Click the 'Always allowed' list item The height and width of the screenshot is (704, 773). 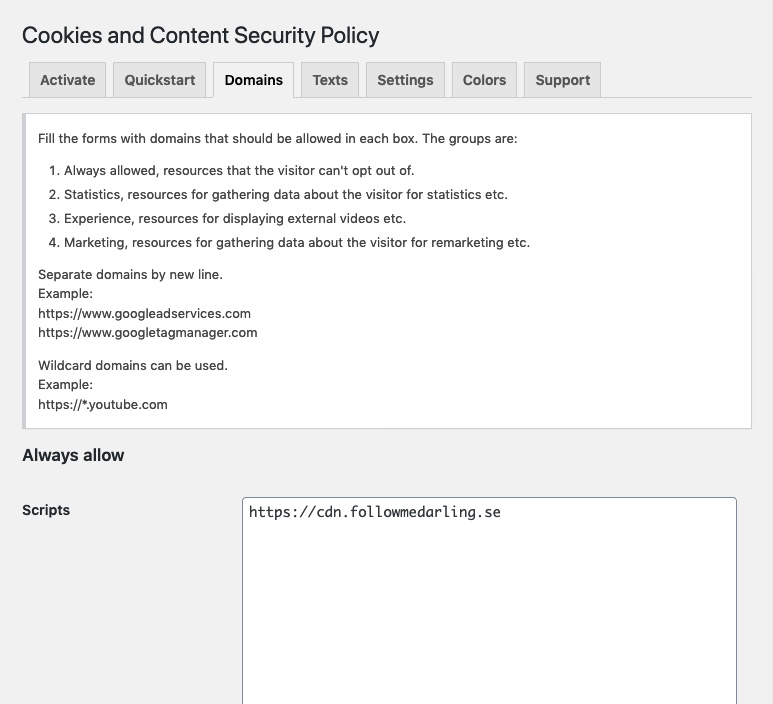pos(238,170)
